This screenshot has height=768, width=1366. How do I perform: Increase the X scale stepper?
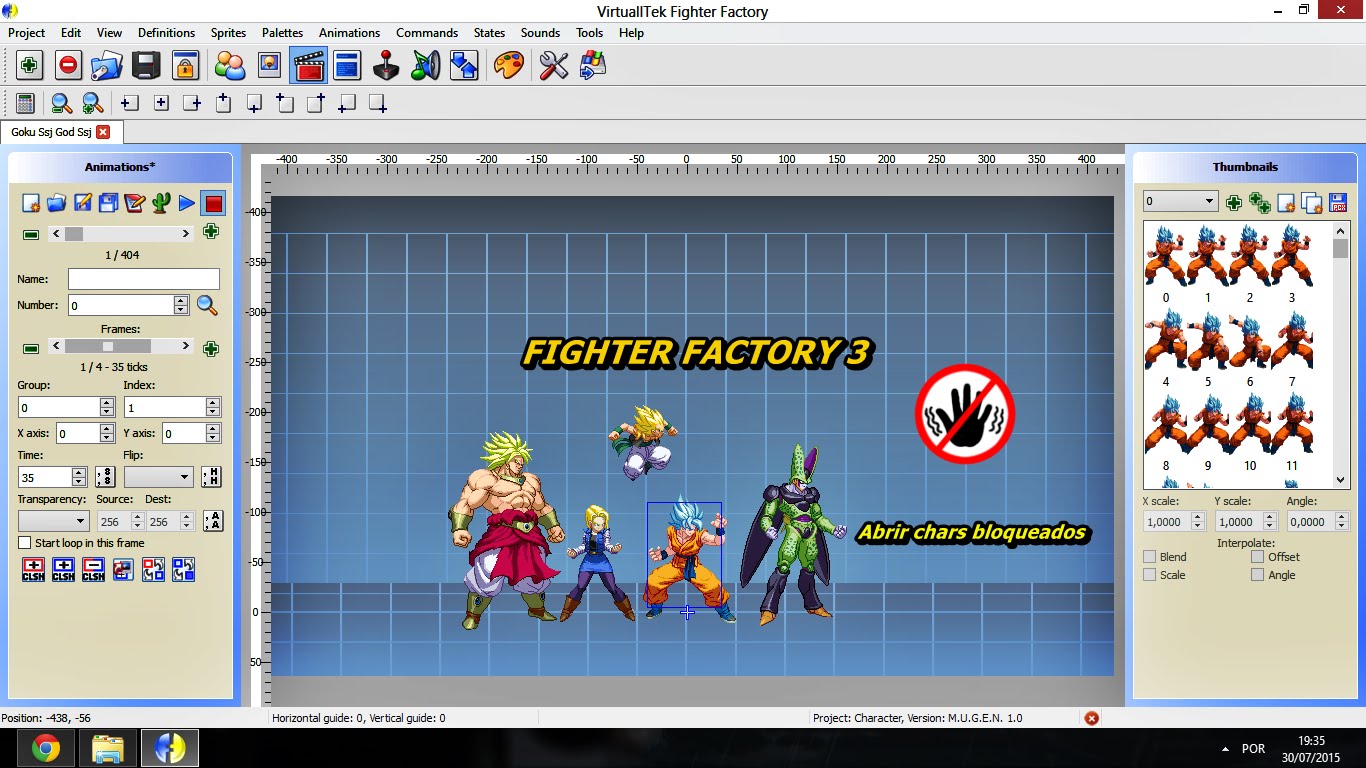click(1198, 517)
